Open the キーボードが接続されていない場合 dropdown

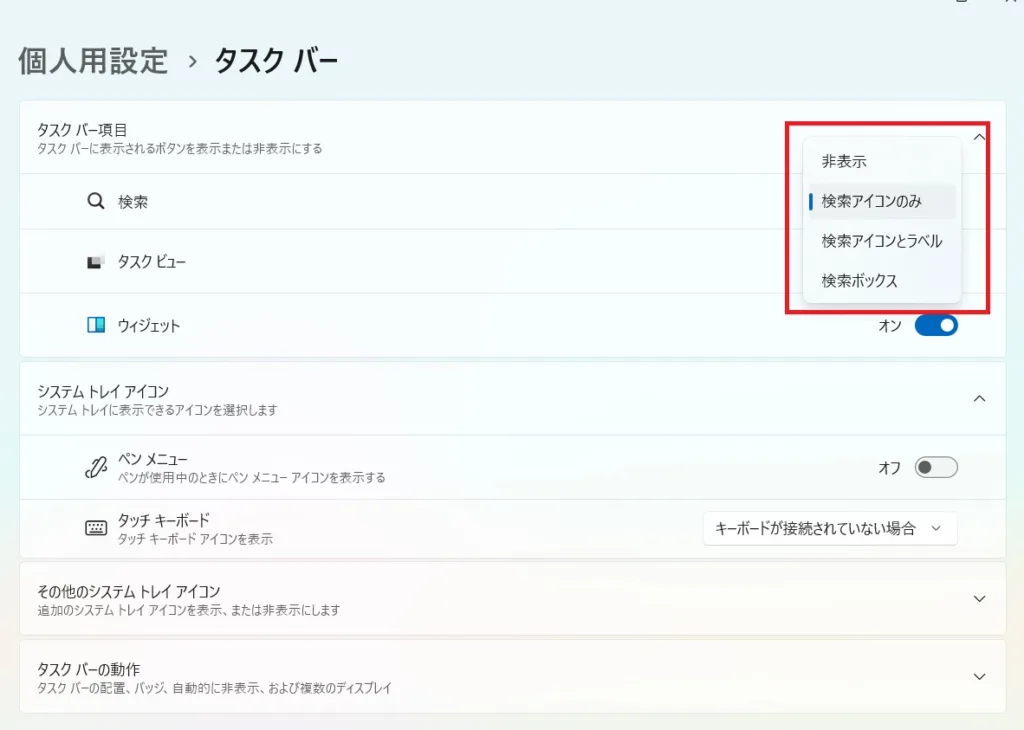tap(829, 529)
